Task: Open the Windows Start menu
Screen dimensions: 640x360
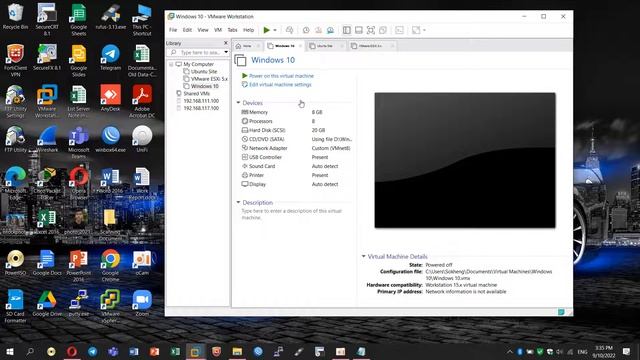Action: [10, 351]
